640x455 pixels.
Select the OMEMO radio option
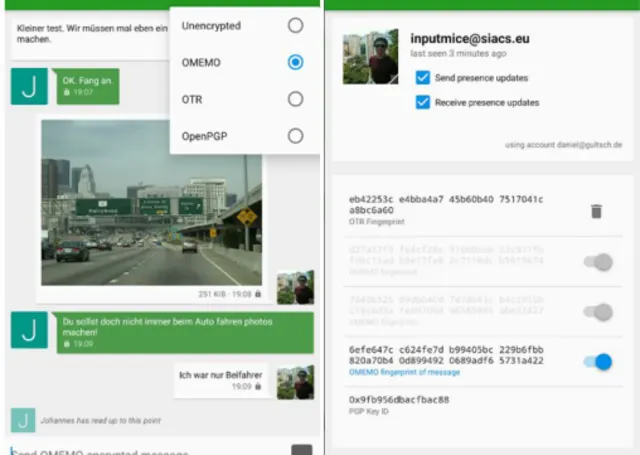coord(295,62)
